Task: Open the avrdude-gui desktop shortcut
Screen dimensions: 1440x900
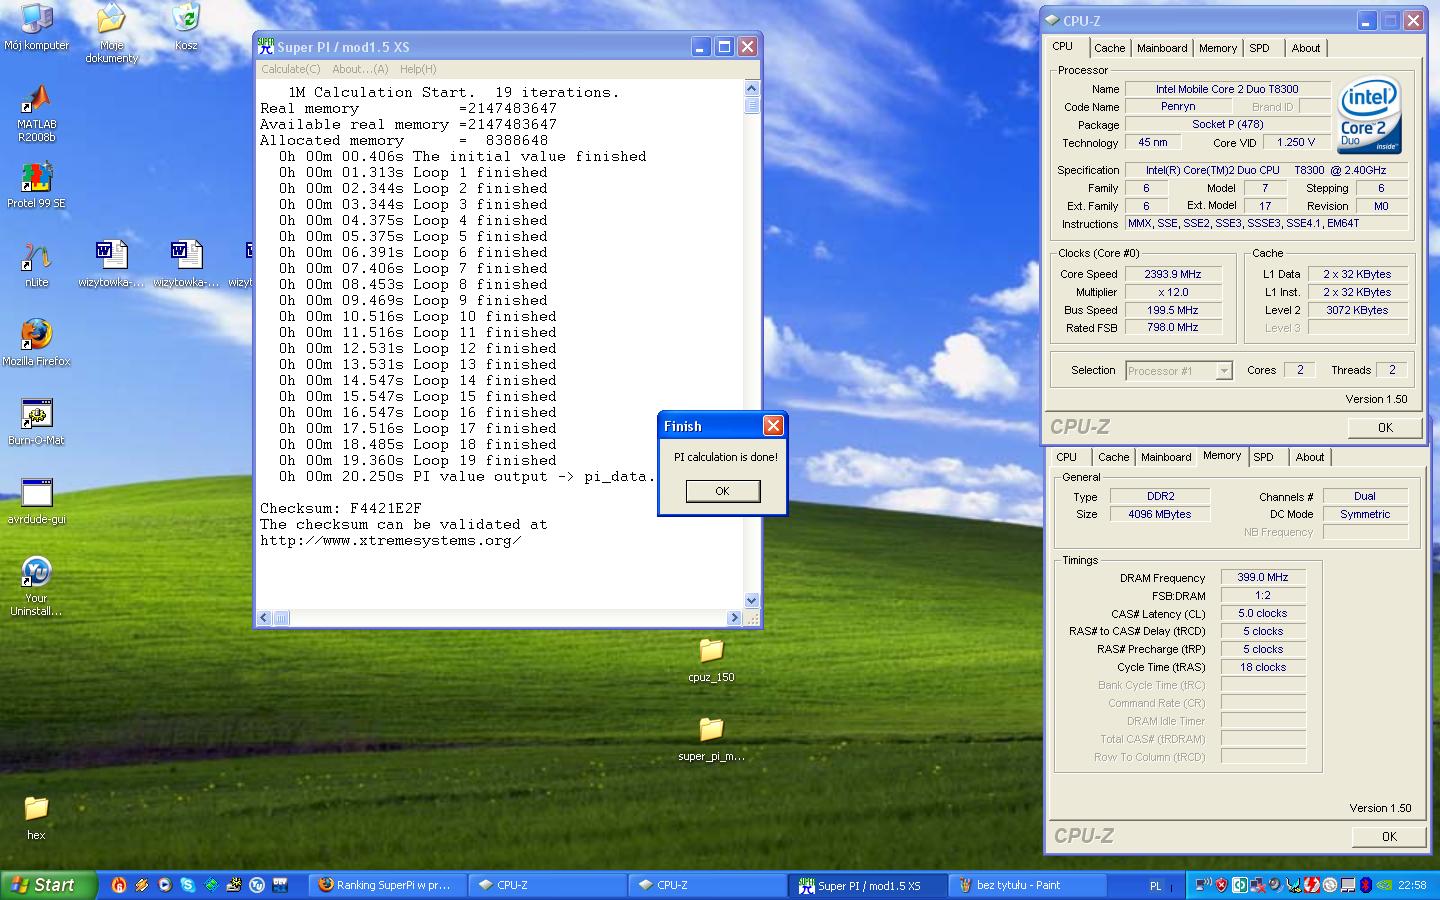Action: [36, 494]
